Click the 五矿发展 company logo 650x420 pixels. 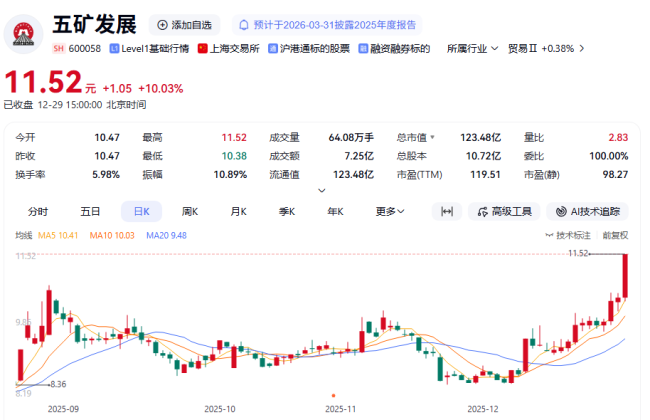point(24,34)
